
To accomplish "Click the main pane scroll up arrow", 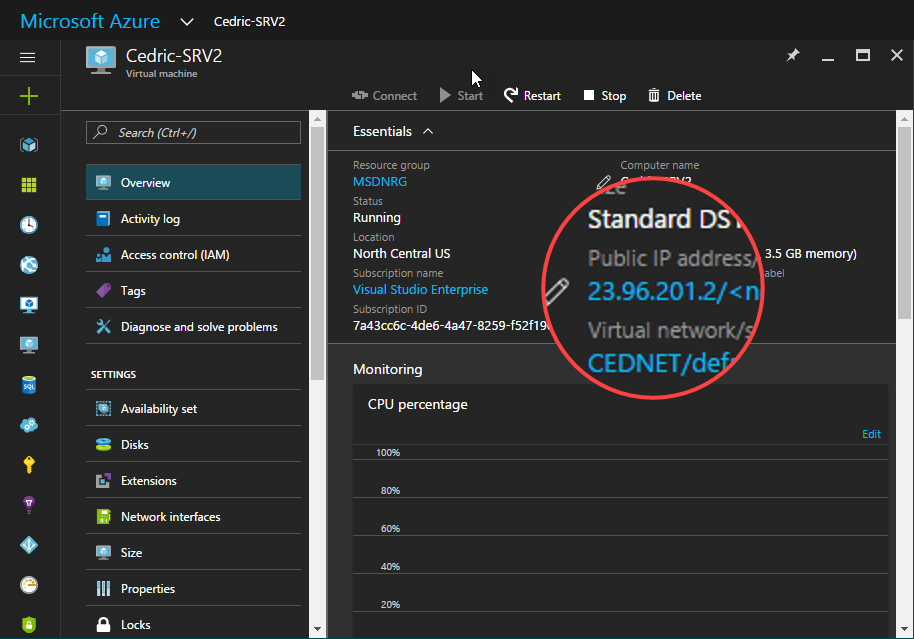I will [904, 119].
